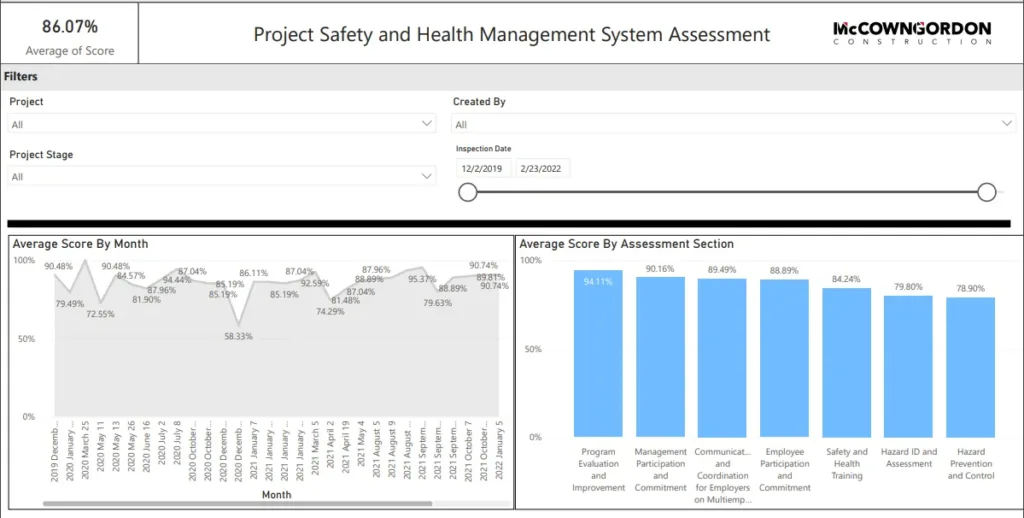Click the Hazard ID and Assessment axis label
Image resolution: width=1024 pixels, height=518 pixels.
[x=908, y=457]
